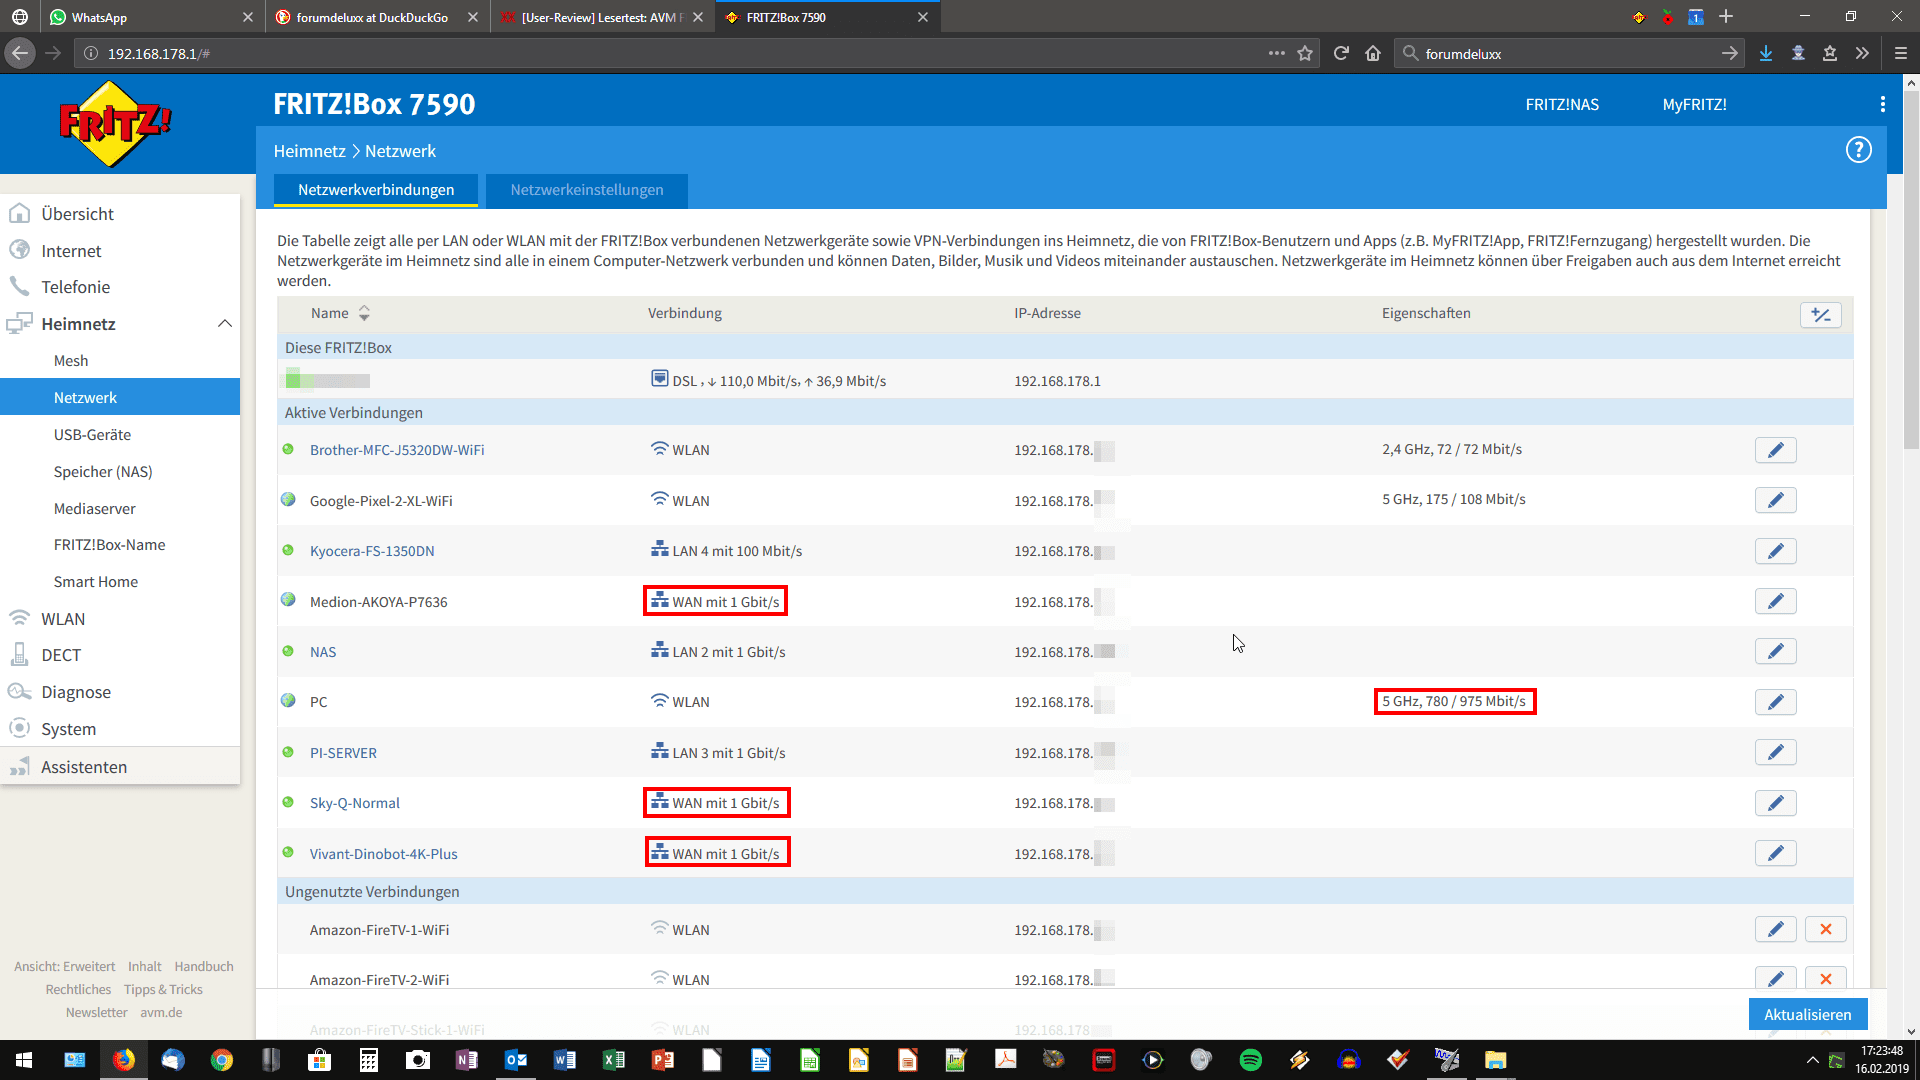The image size is (1920, 1080).
Task: Open the three-dot FRITZ!Box menu
Action: (1882, 104)
